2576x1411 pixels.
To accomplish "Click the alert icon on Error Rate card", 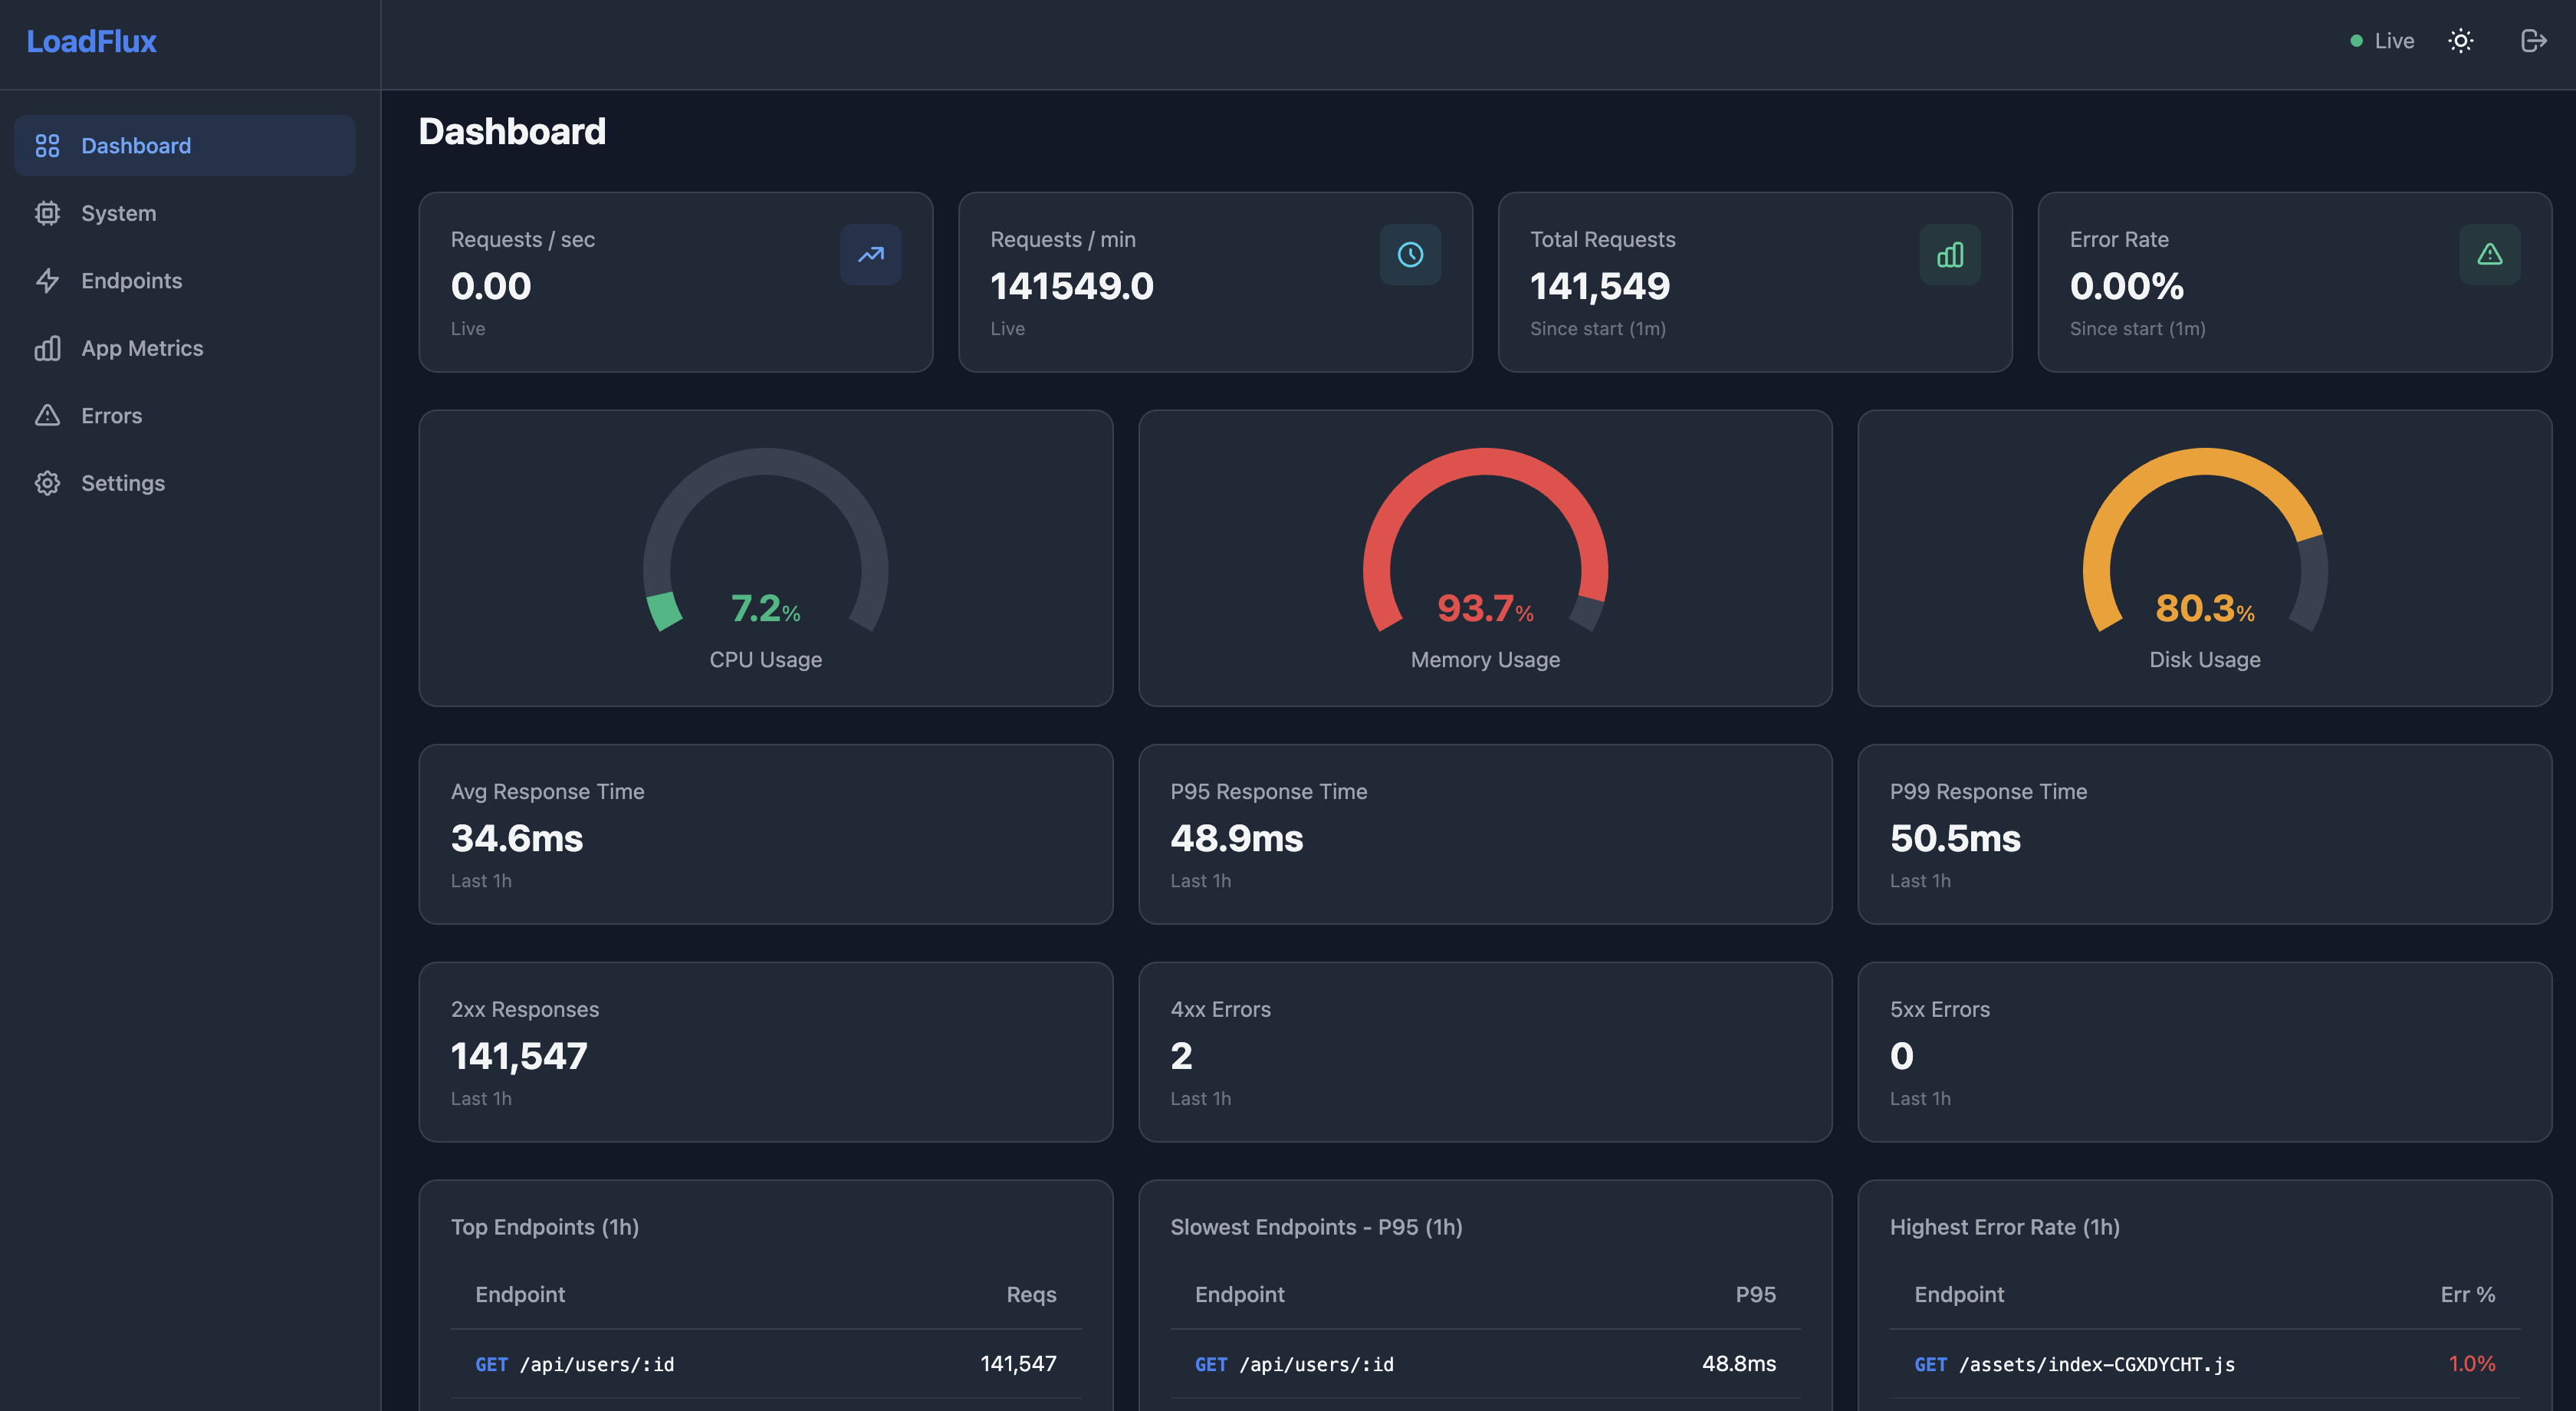I will 2489,255.
